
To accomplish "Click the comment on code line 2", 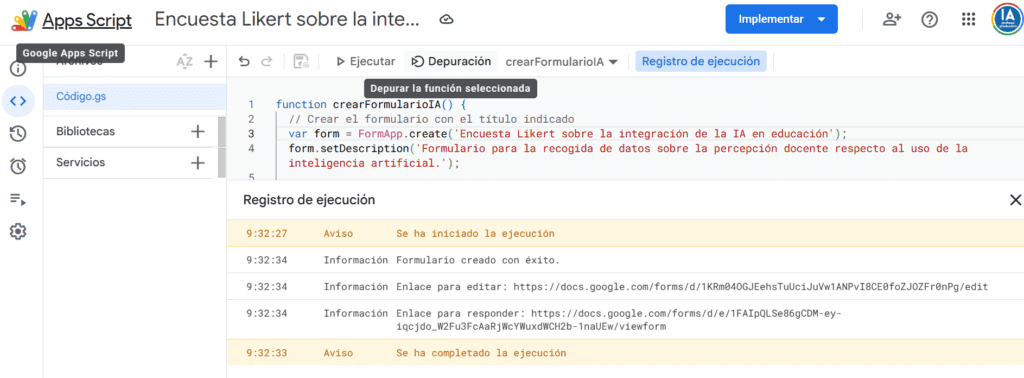I will 431,119.
